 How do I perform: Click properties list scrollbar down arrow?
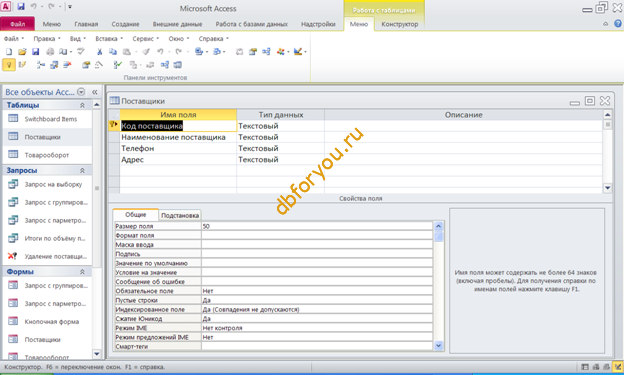[439, 346]
